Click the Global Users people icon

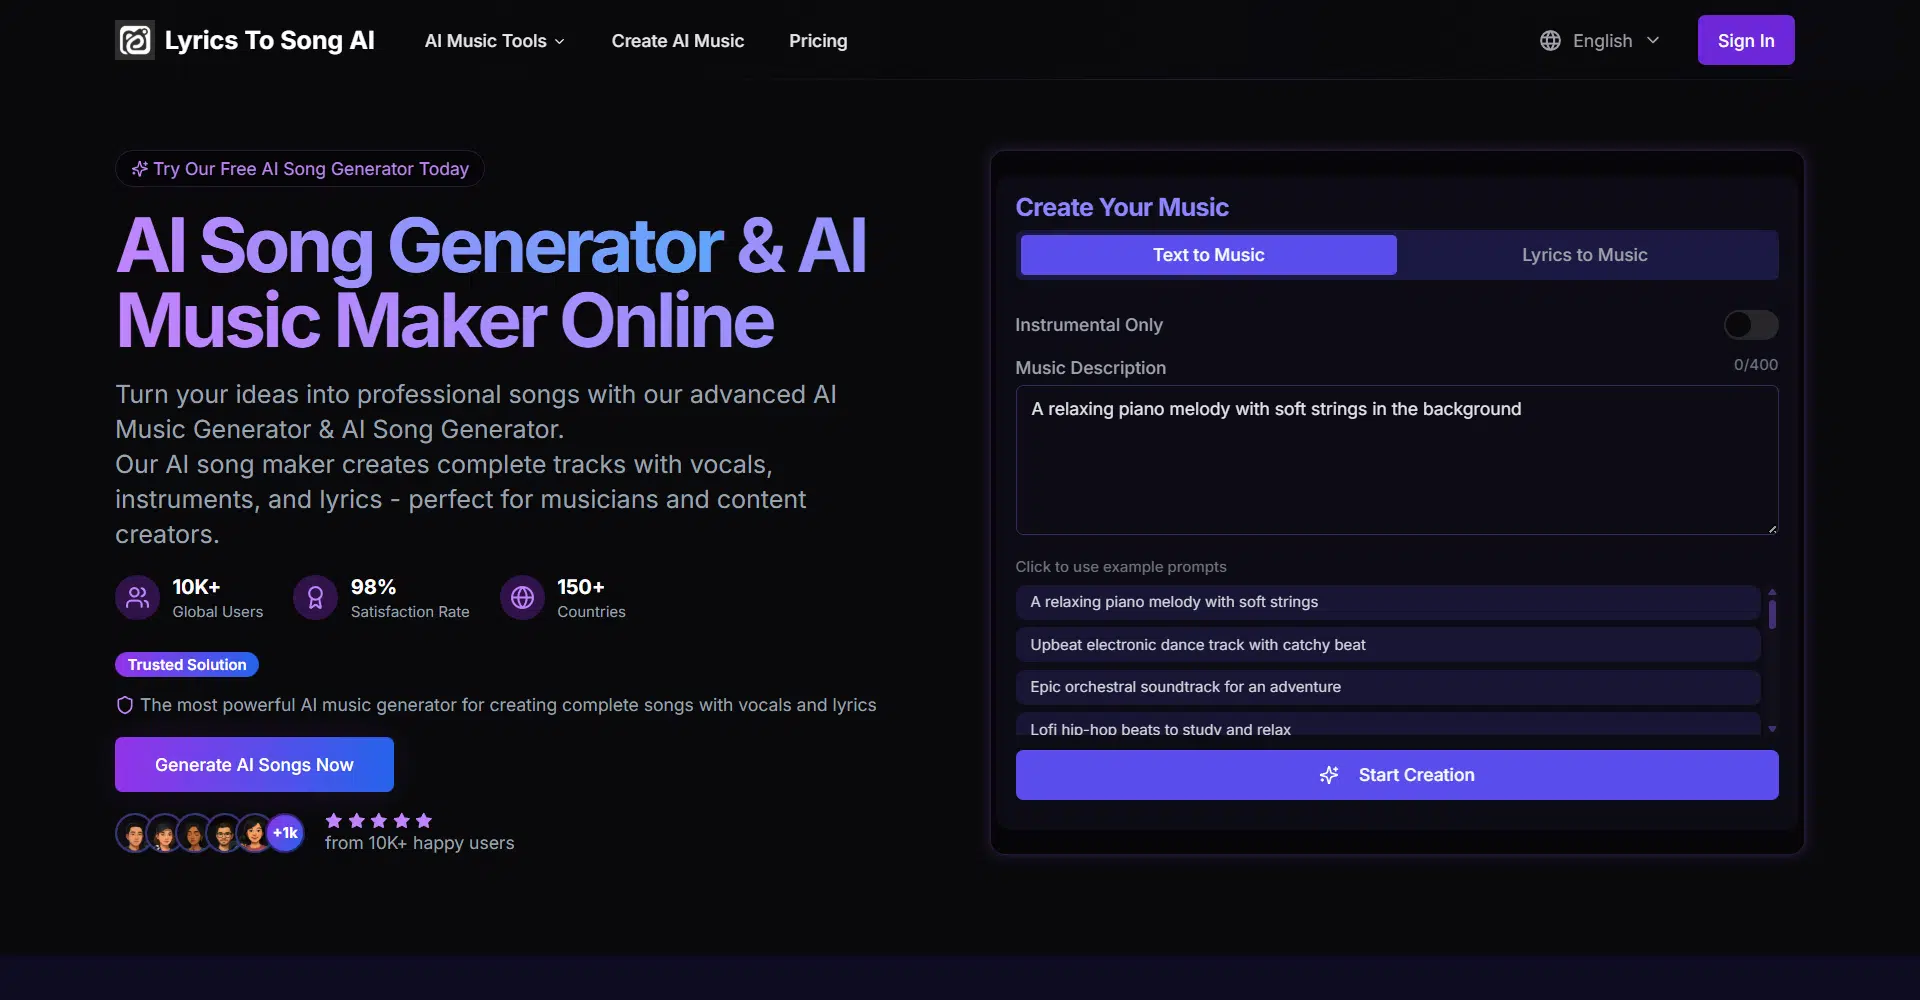[x=138, y=598]
